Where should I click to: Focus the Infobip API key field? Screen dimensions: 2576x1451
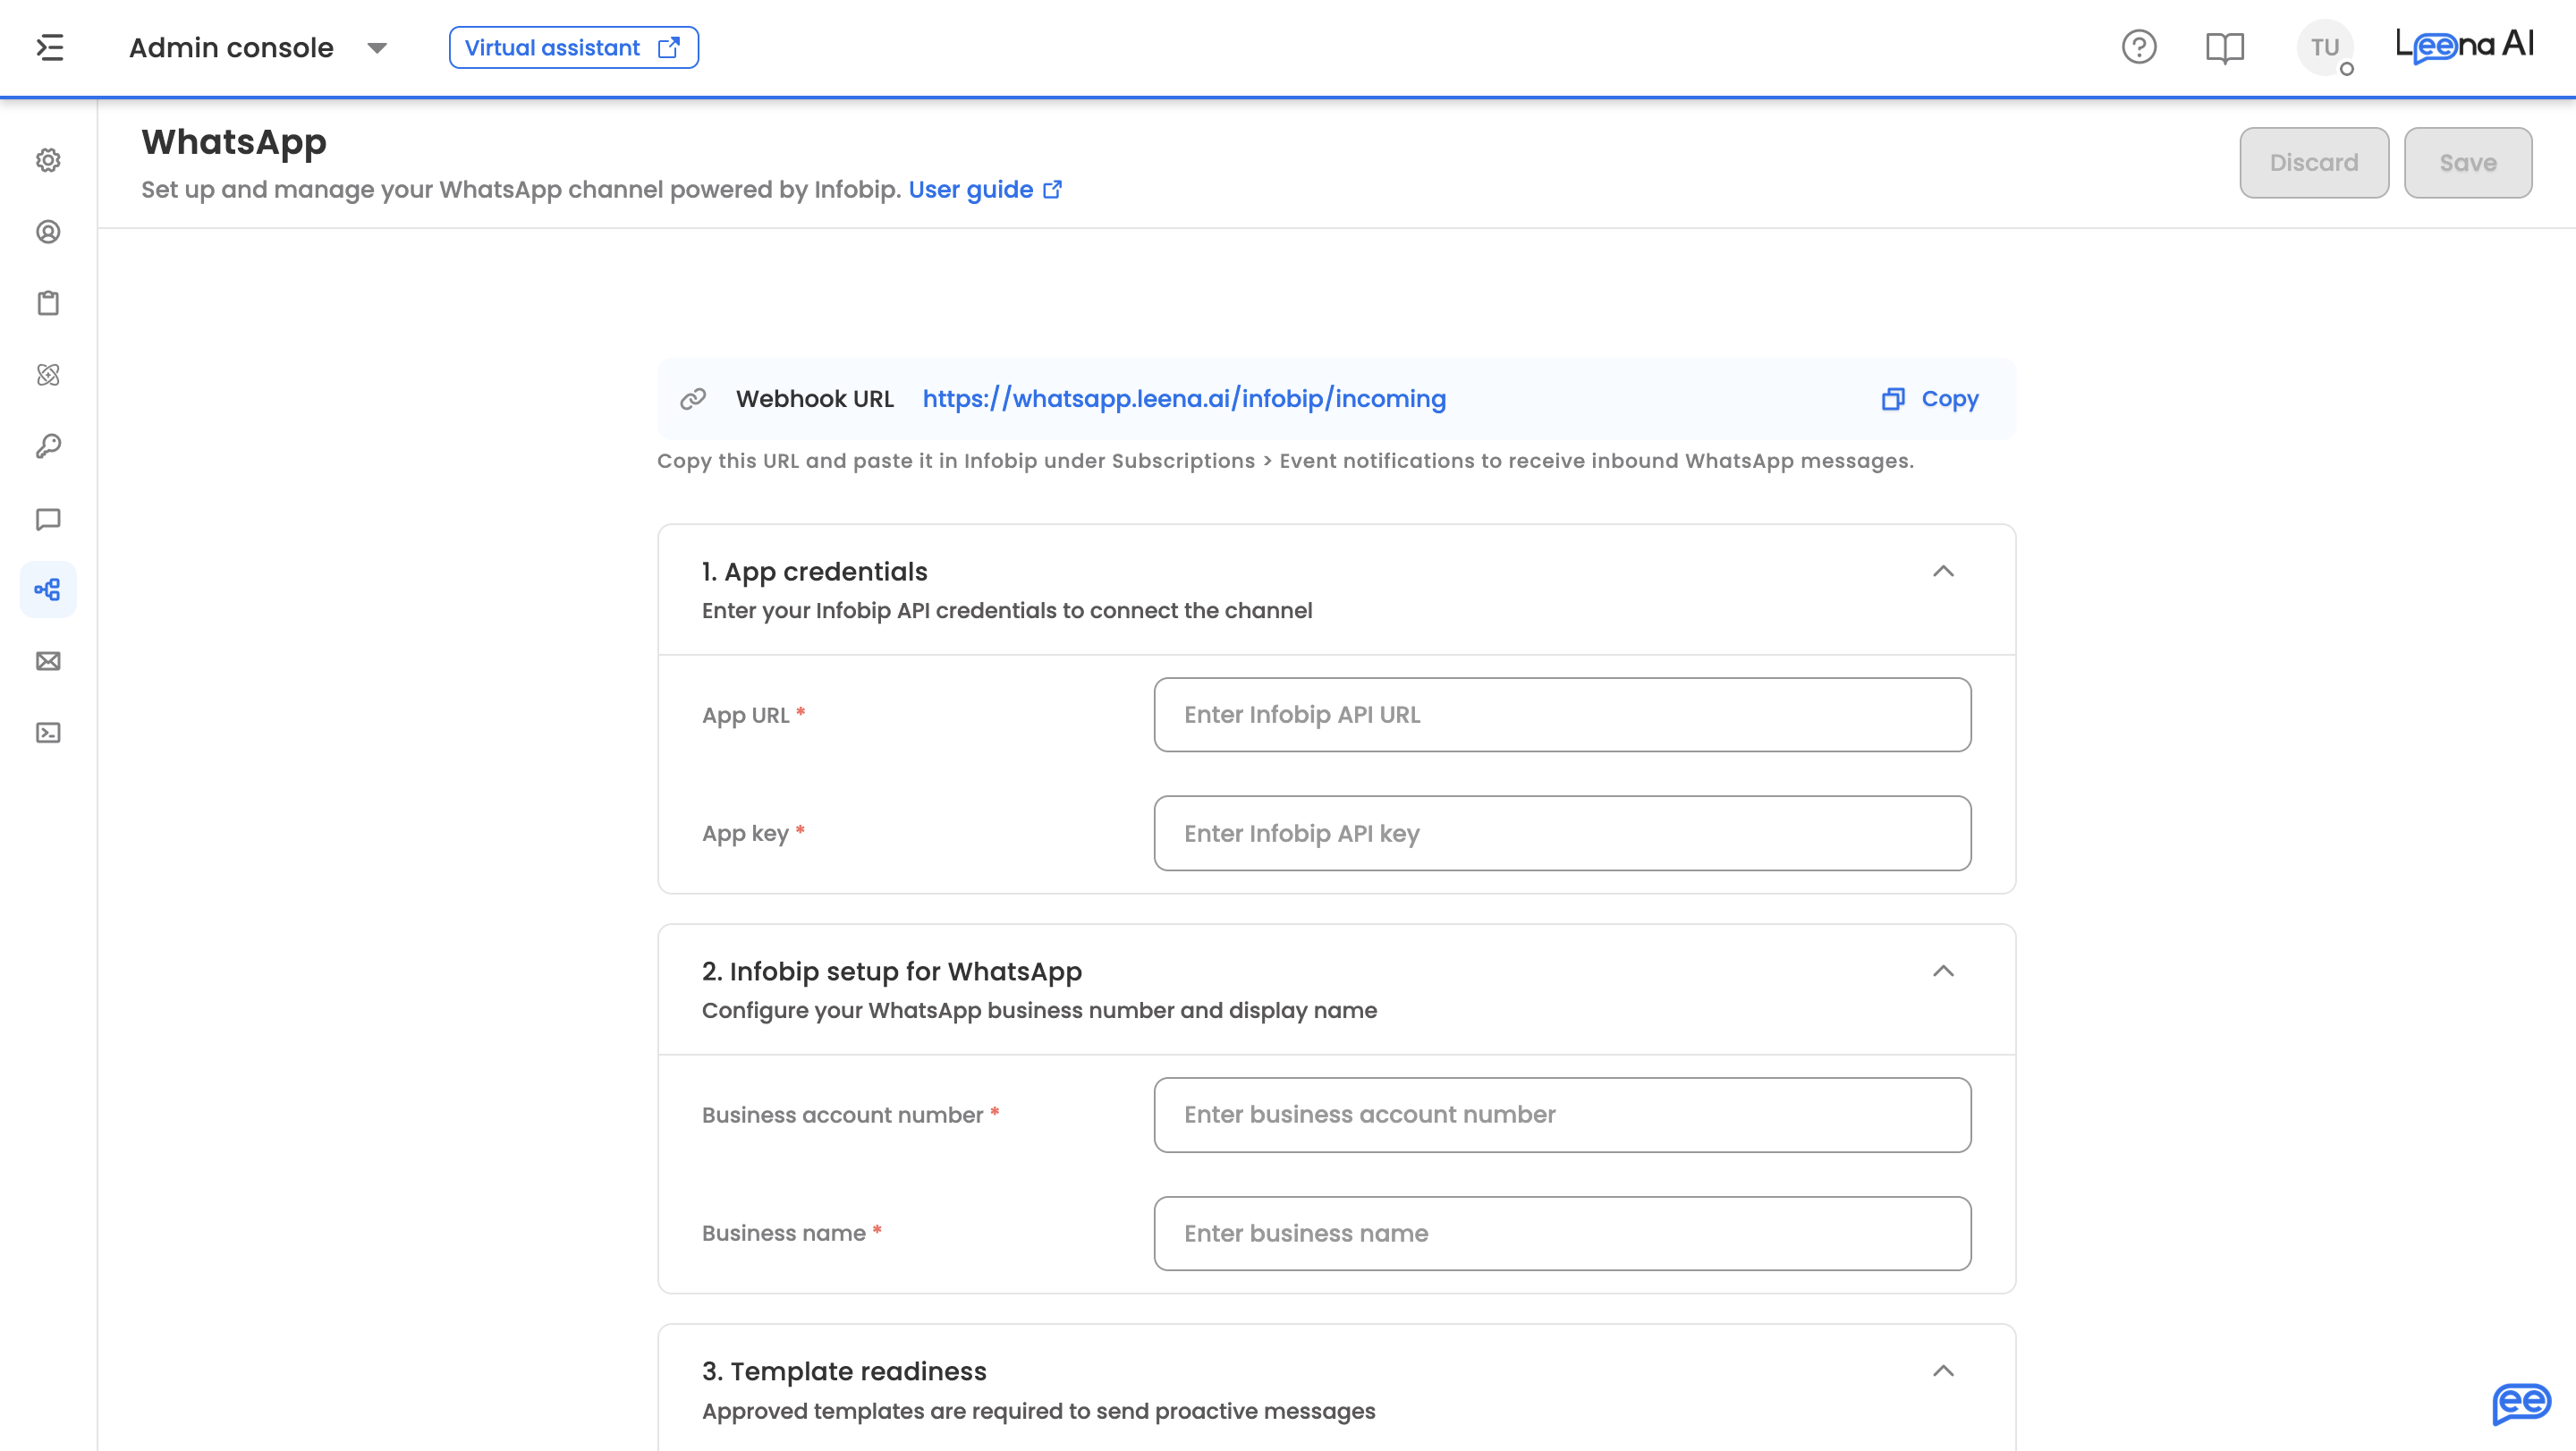pyautogui.click(x=1562, y=833)
